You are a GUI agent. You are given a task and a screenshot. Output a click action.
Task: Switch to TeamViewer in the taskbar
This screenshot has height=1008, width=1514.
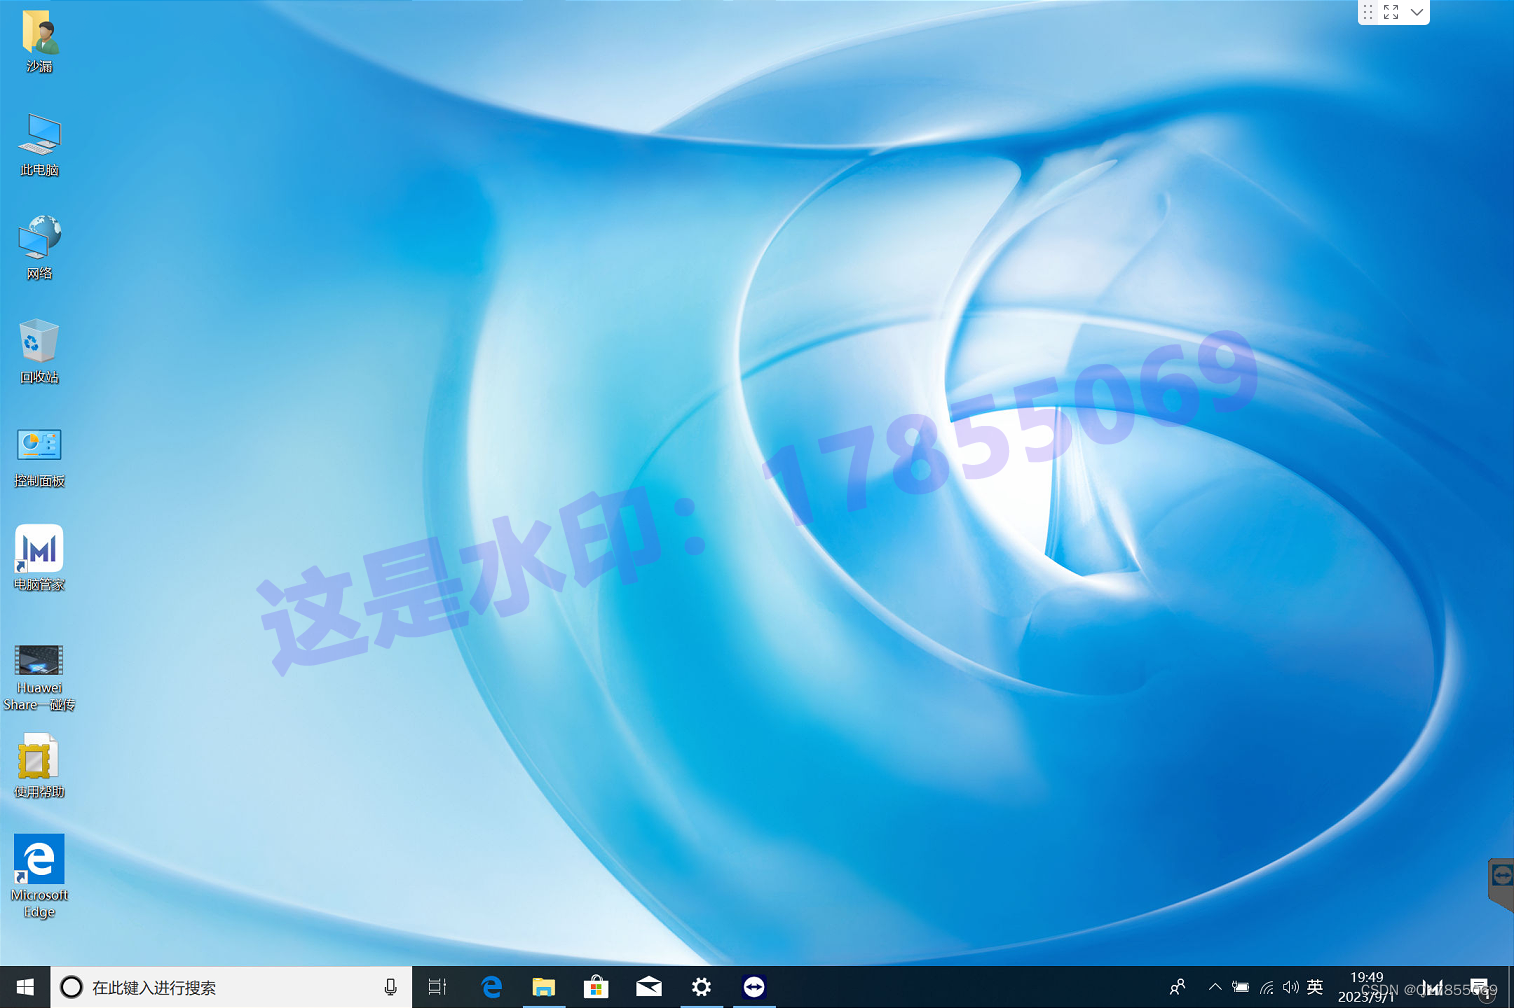(x=754, y=987)
